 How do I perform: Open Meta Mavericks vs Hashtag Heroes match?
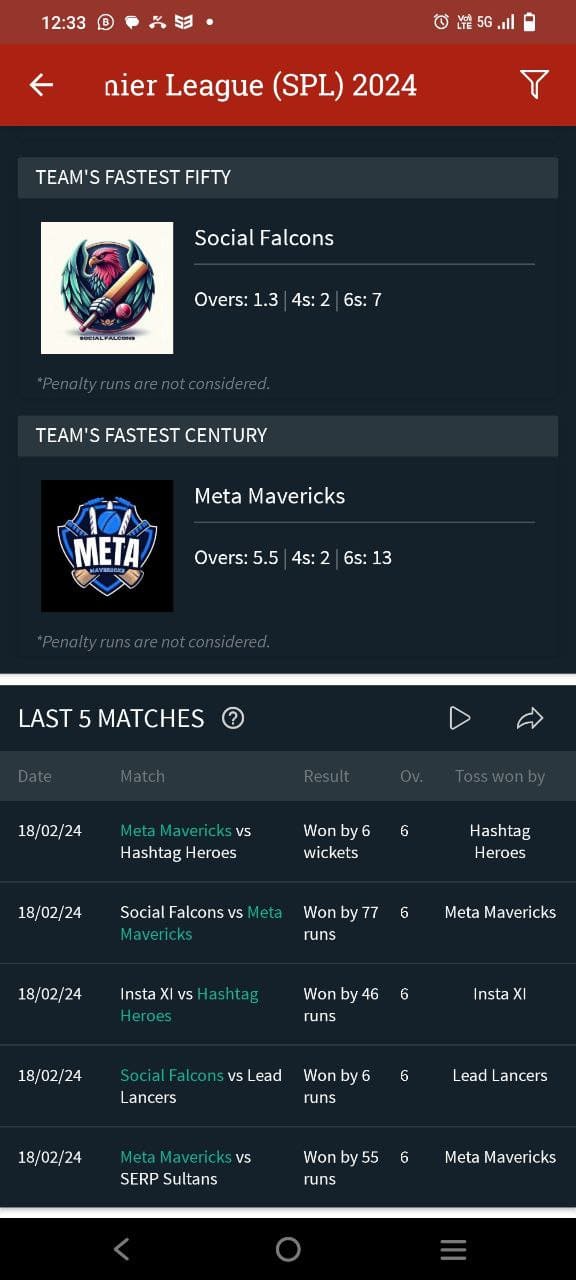[x=288, y=841]
